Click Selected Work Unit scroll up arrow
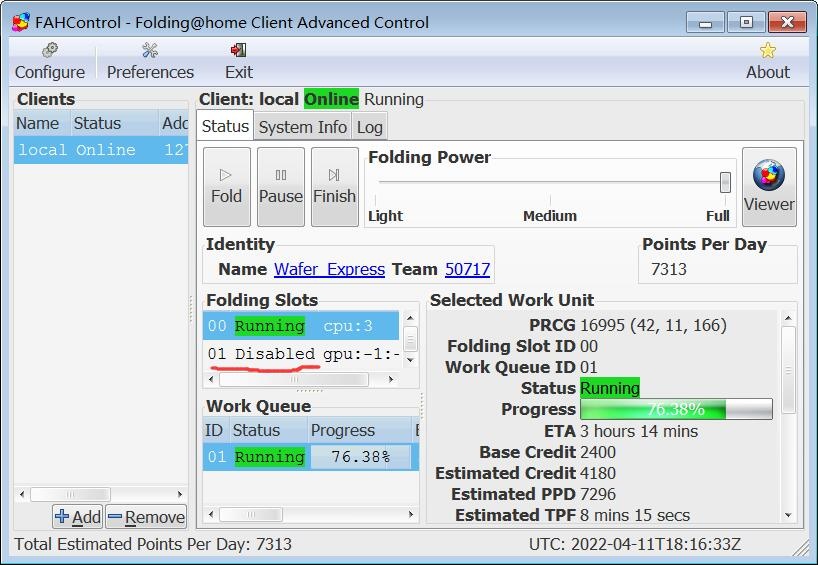818x565 pixels. (788, 318)
